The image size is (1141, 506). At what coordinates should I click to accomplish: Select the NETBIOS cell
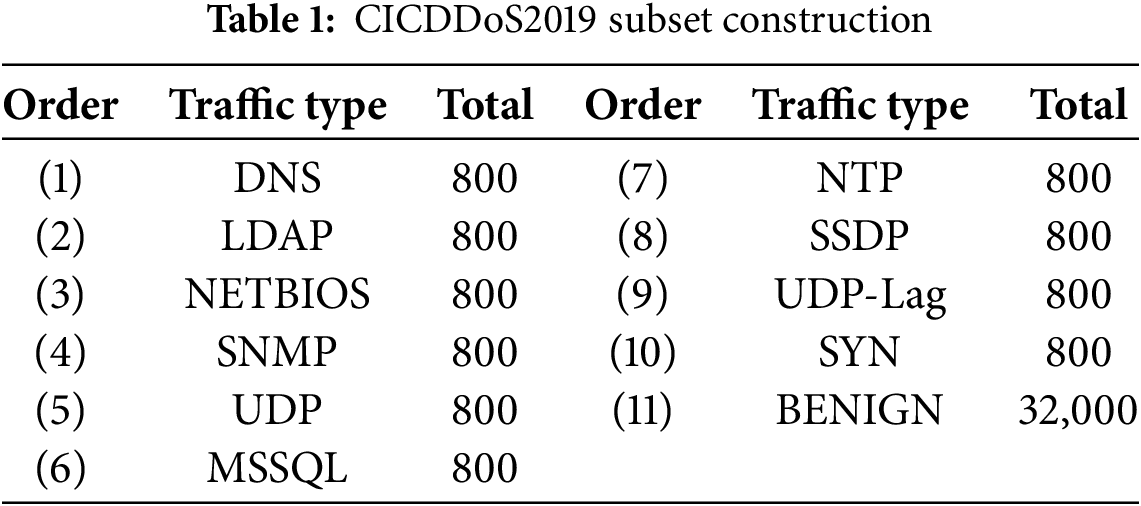pos(277,295)
